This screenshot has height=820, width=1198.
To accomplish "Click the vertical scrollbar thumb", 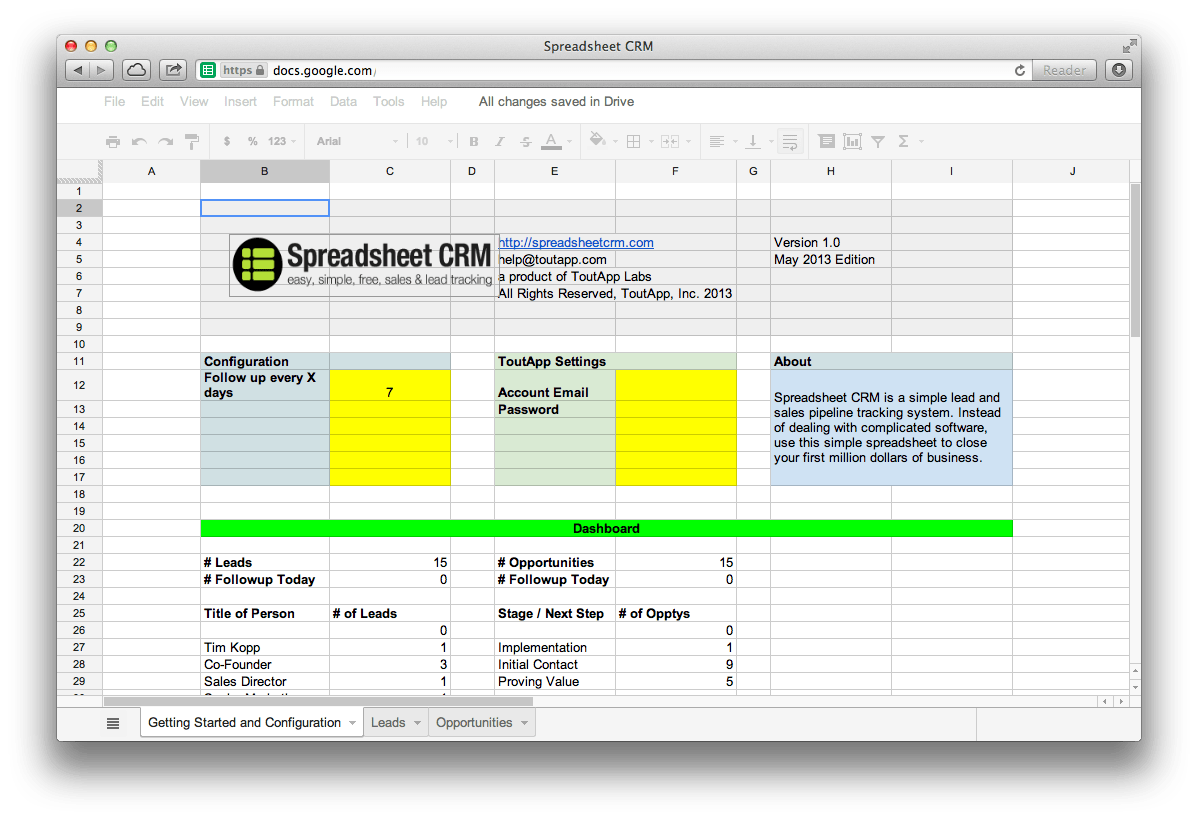I will pyautogui.click(x=1135, y=260).
